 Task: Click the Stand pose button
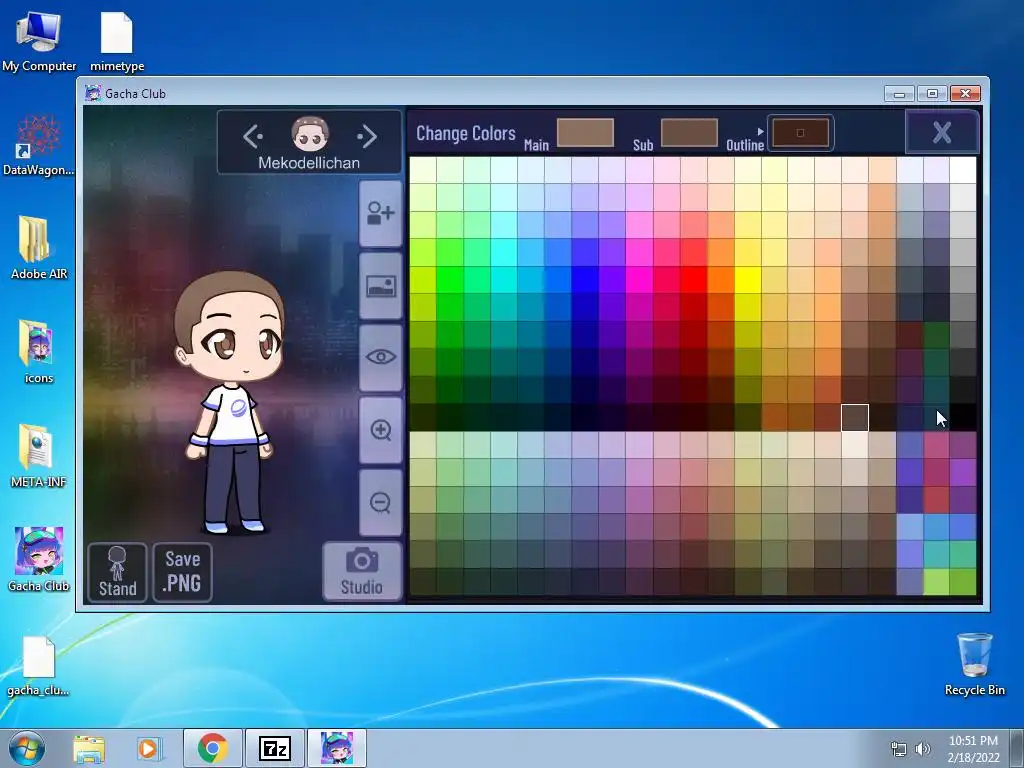pos(118,572)
